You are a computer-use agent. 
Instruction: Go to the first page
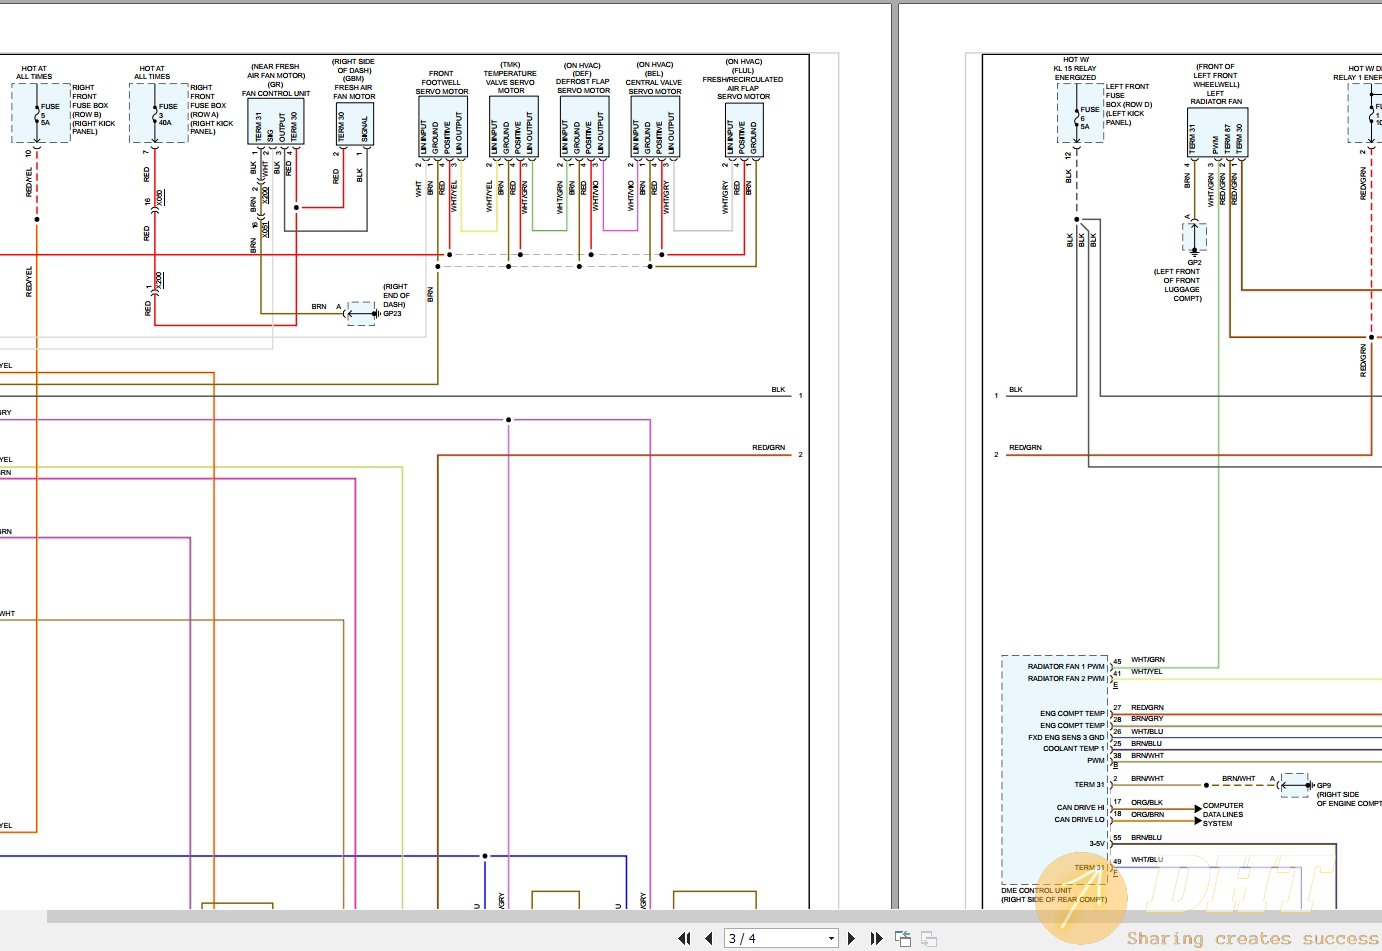coord(685,938)
